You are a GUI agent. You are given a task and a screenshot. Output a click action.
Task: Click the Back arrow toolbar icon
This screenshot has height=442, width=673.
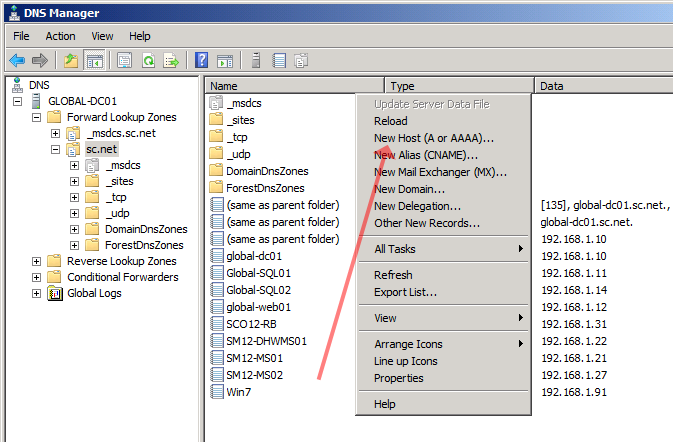coord(17,61)
